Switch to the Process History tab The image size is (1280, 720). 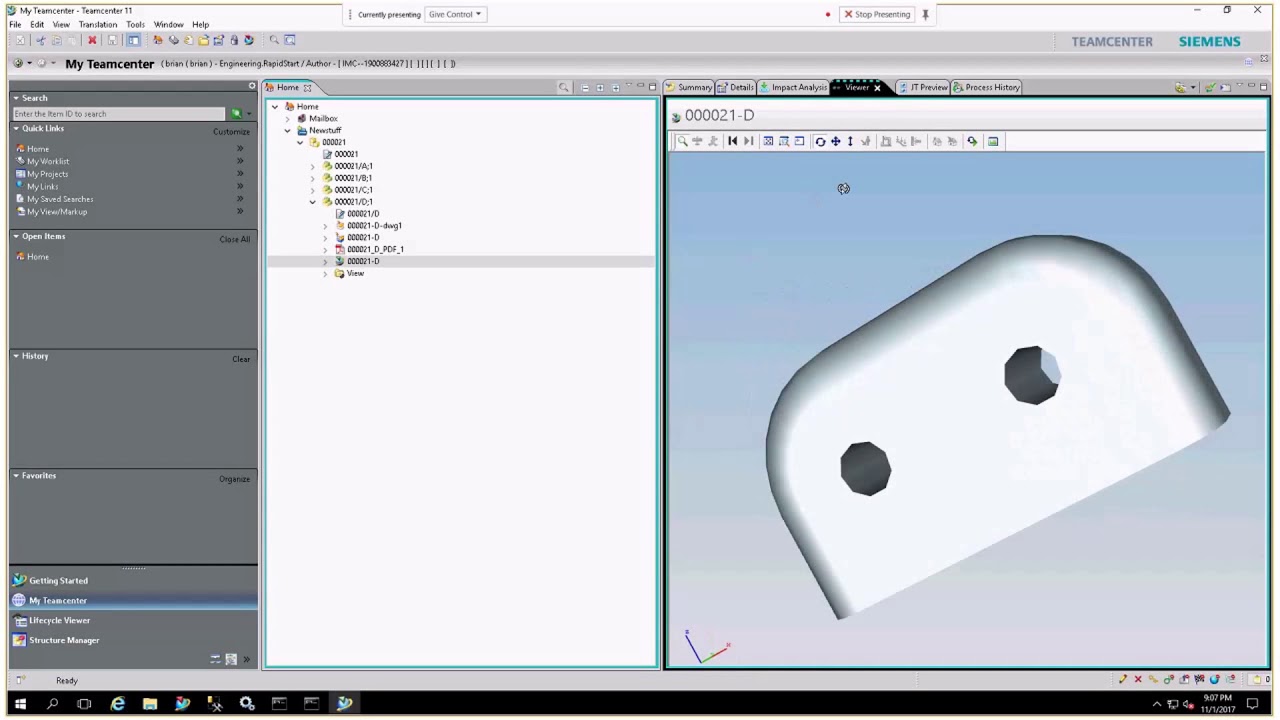click(986, 87)
